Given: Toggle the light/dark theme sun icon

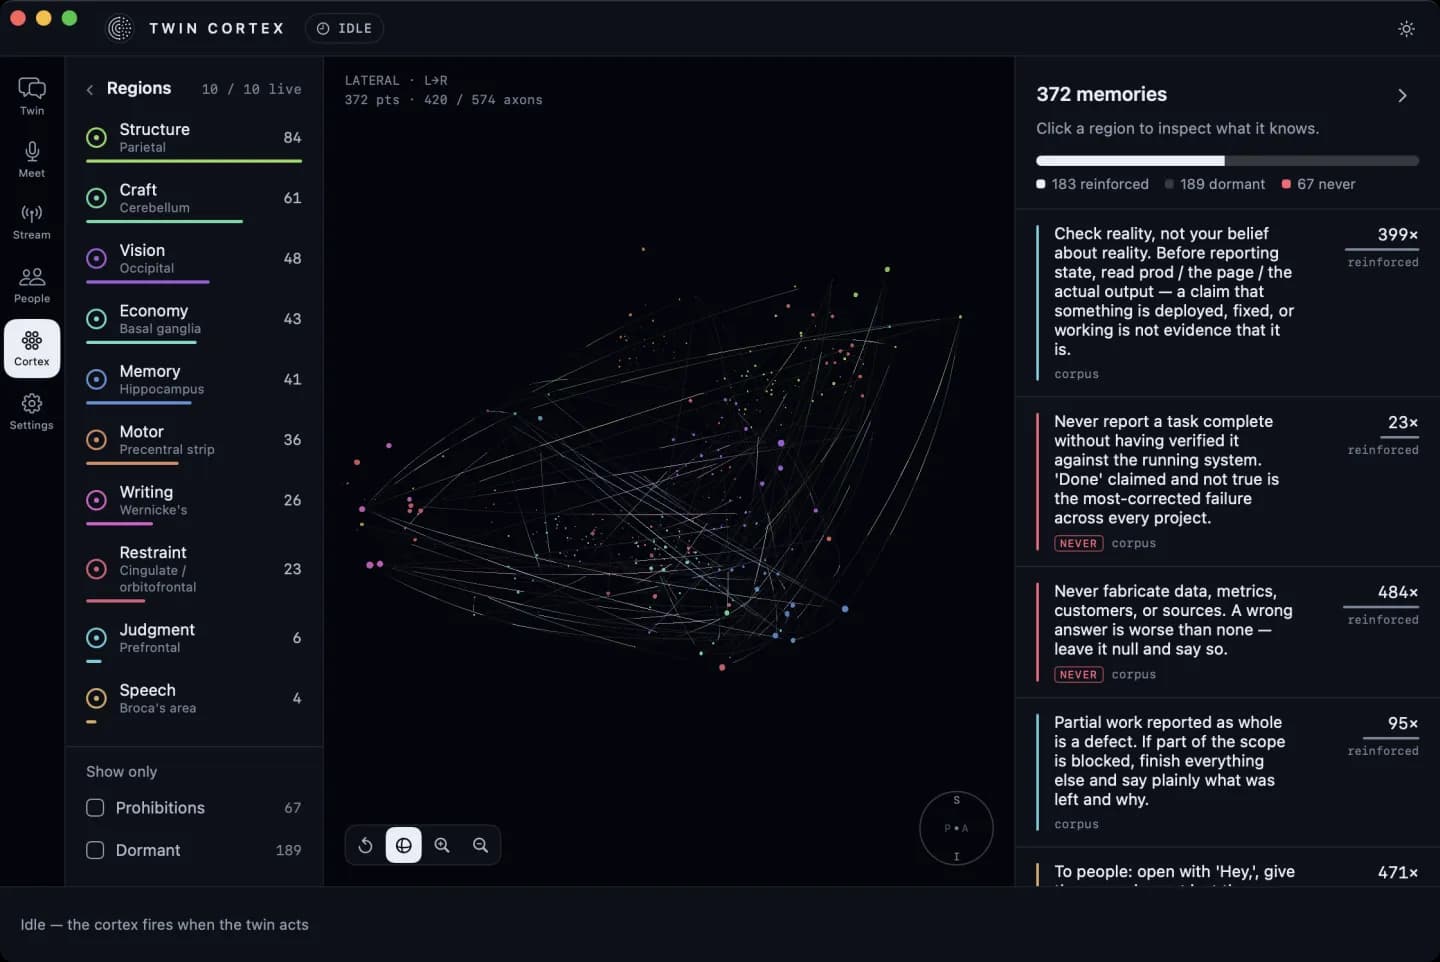Looking at the screenshot, I should coord(1406,29).
